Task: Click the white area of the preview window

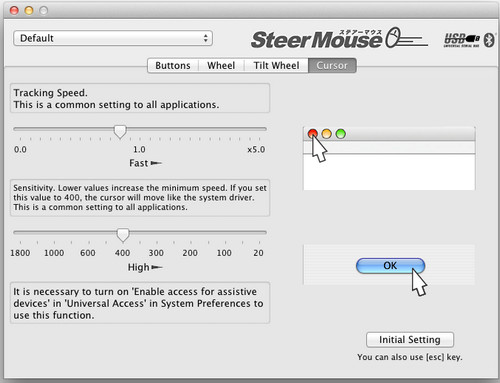Action: (x=389, y=172)
